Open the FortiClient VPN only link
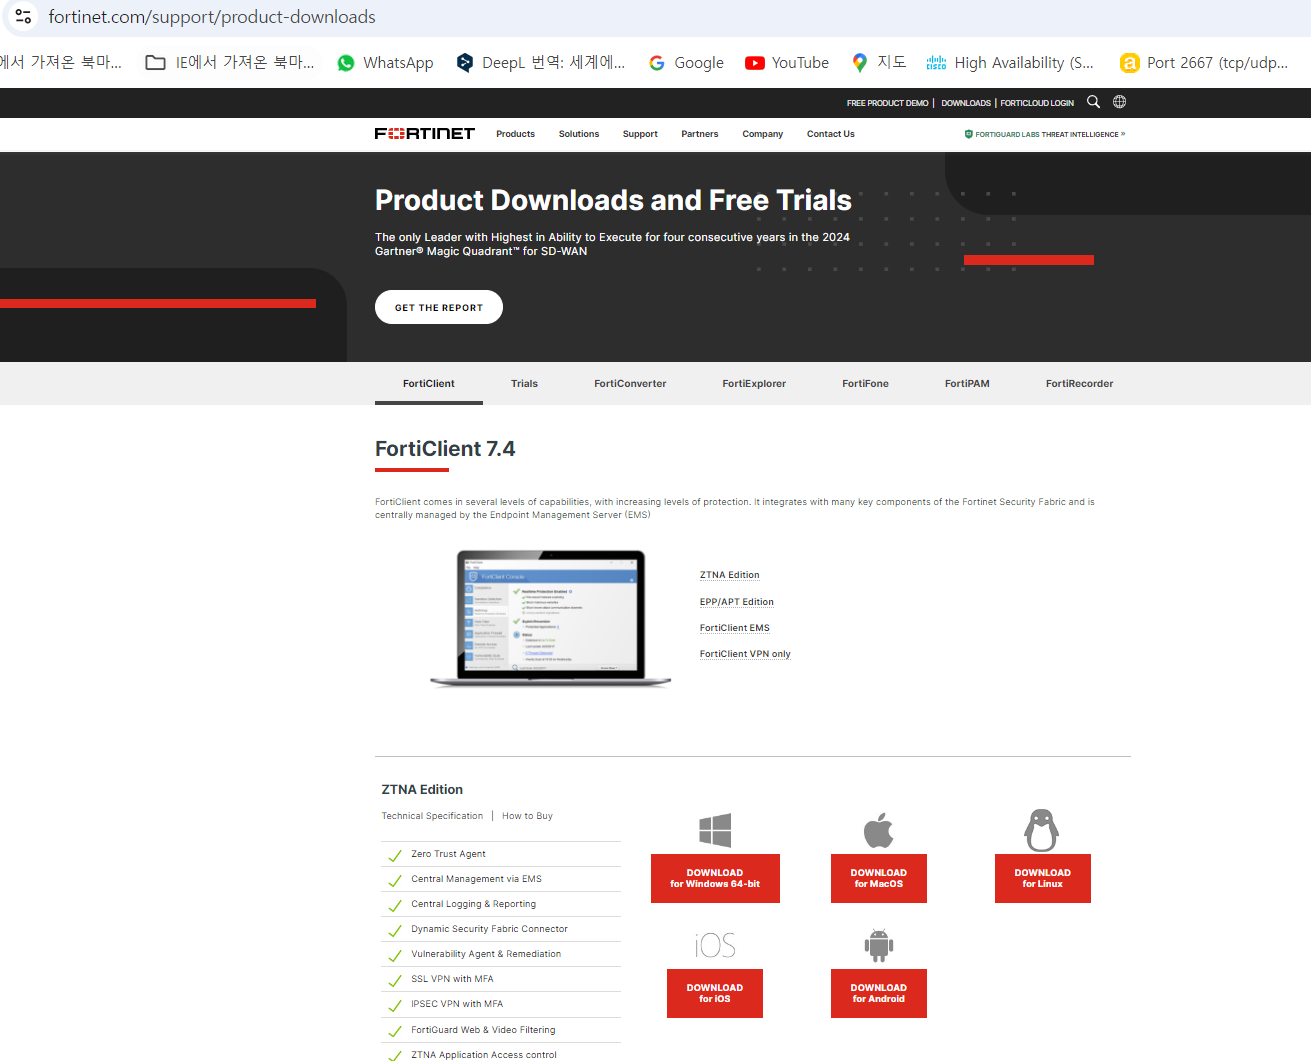Image resolution: width=1311 pixels, height=1061 pixels. pyautogui.click(x=745, y=653)
